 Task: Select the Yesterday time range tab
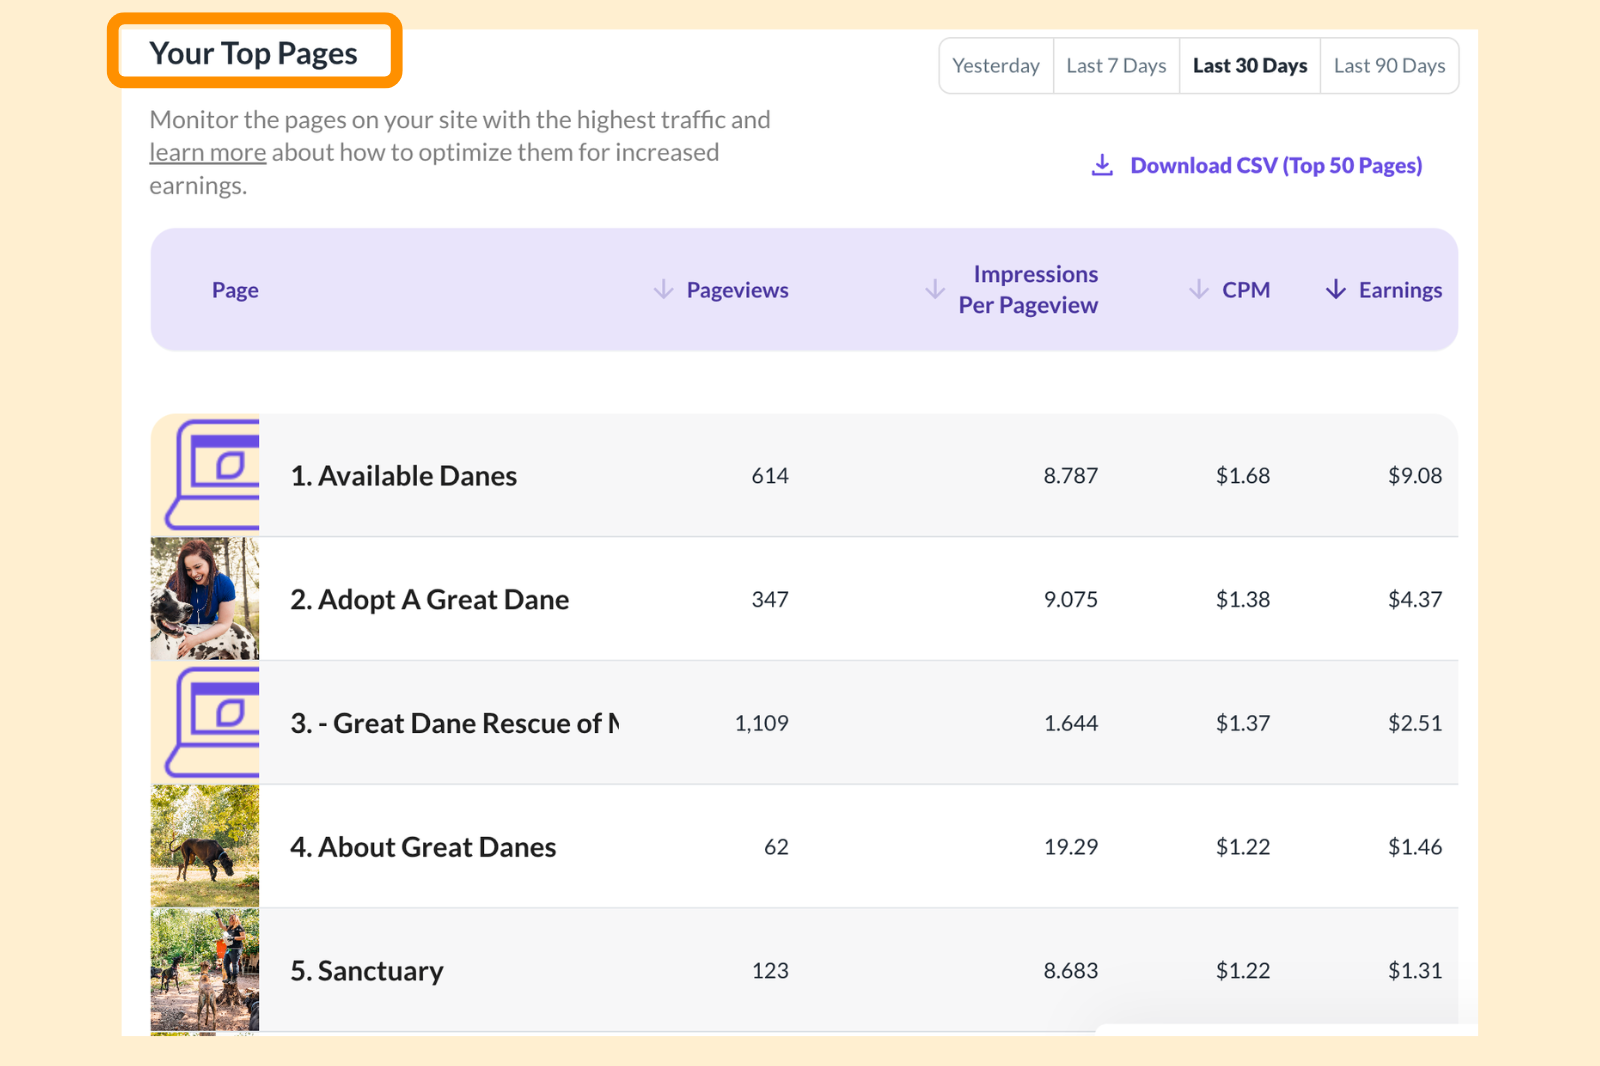coord(996,65)
